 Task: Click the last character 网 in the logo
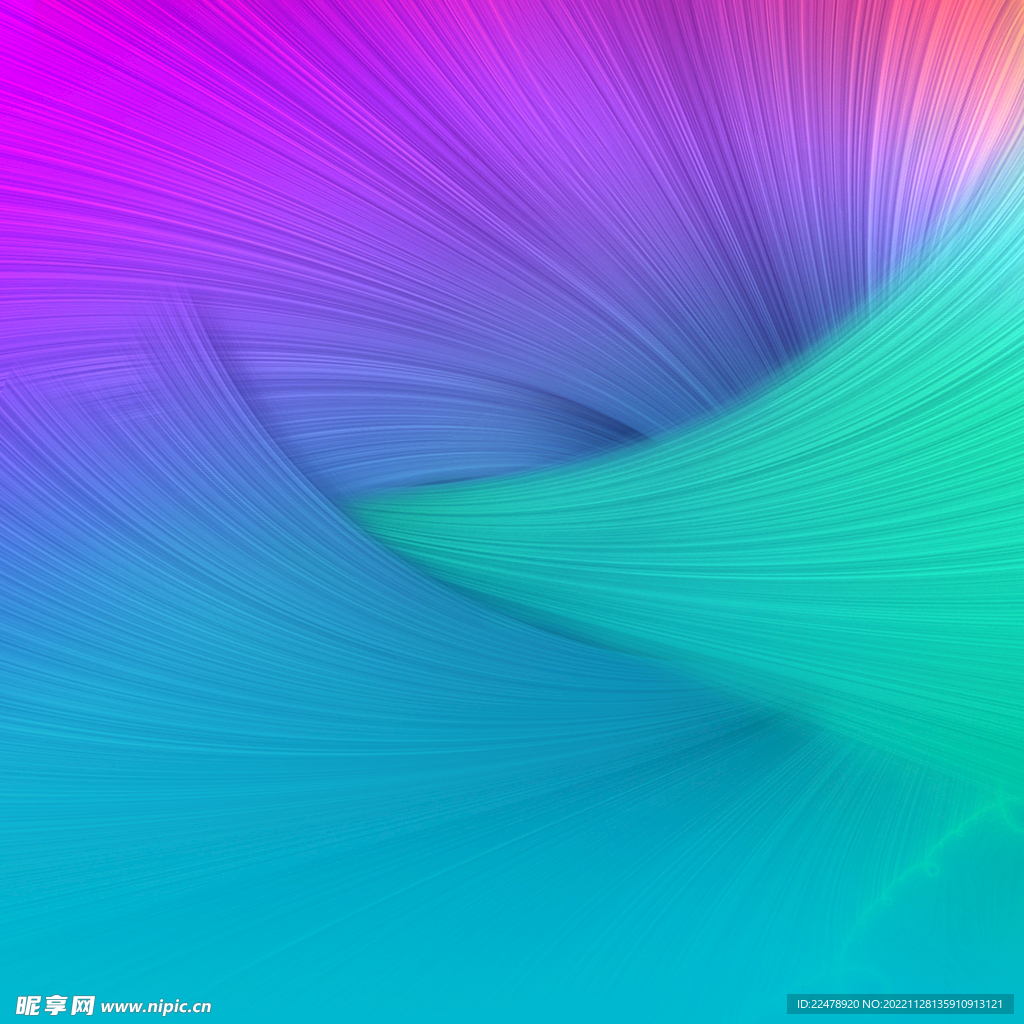pyautogui.click(x=83, y=1005)
